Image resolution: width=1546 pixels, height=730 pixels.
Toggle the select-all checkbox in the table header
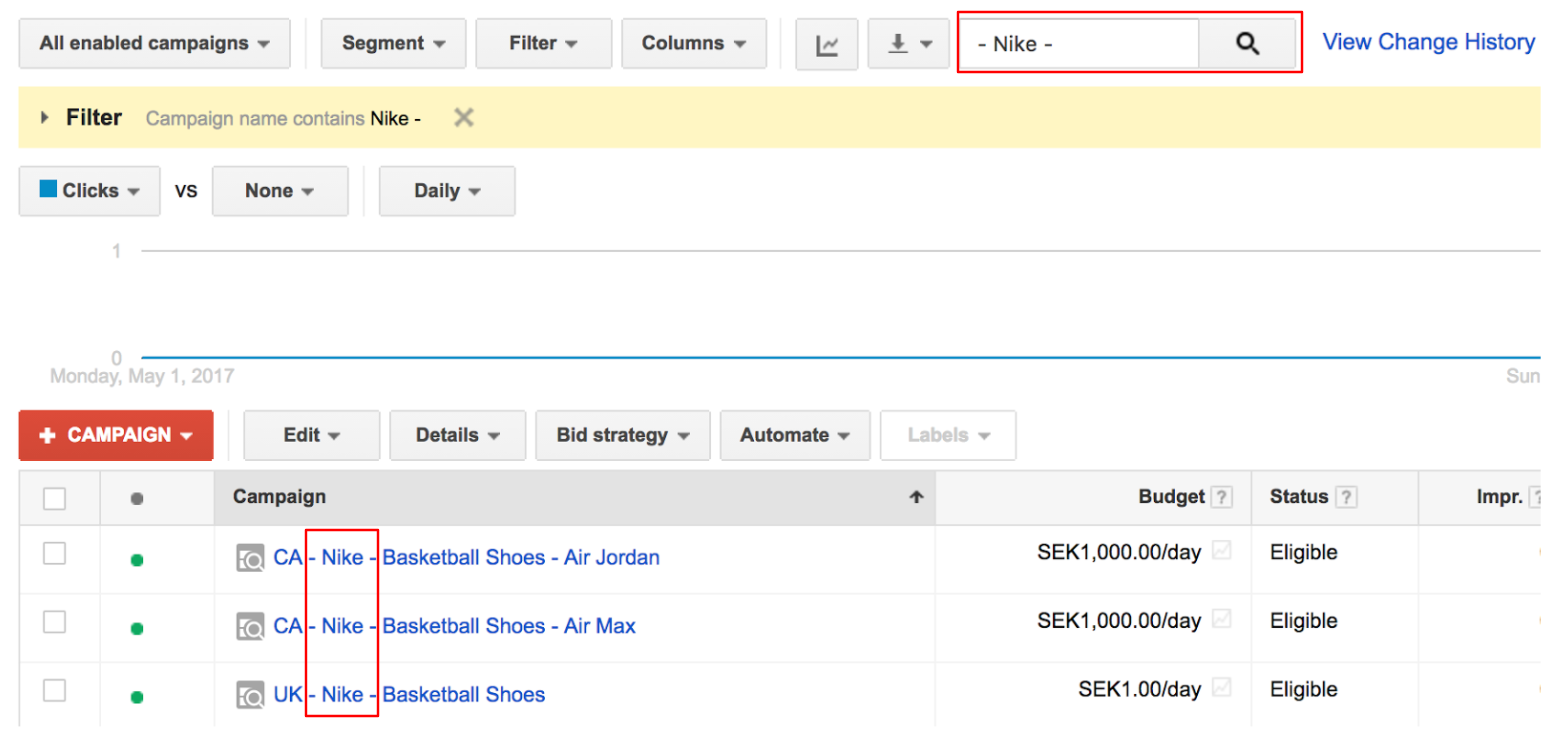click(55, 497)
